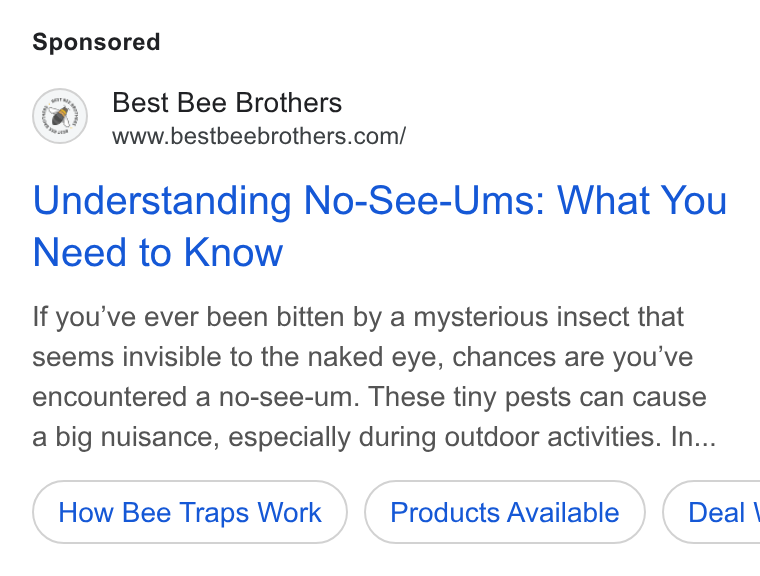This screenshot has width=760, height=576.
Task: Open the 'Understanding No-See-Ums' headline link
Action: coord(380,226)
